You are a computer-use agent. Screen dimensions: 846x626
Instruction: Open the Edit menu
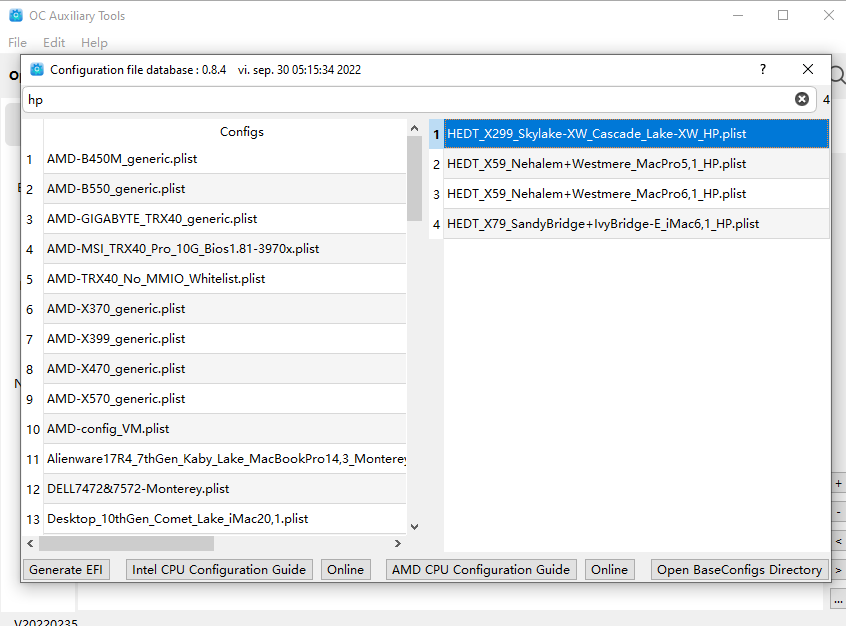[54, 43]
